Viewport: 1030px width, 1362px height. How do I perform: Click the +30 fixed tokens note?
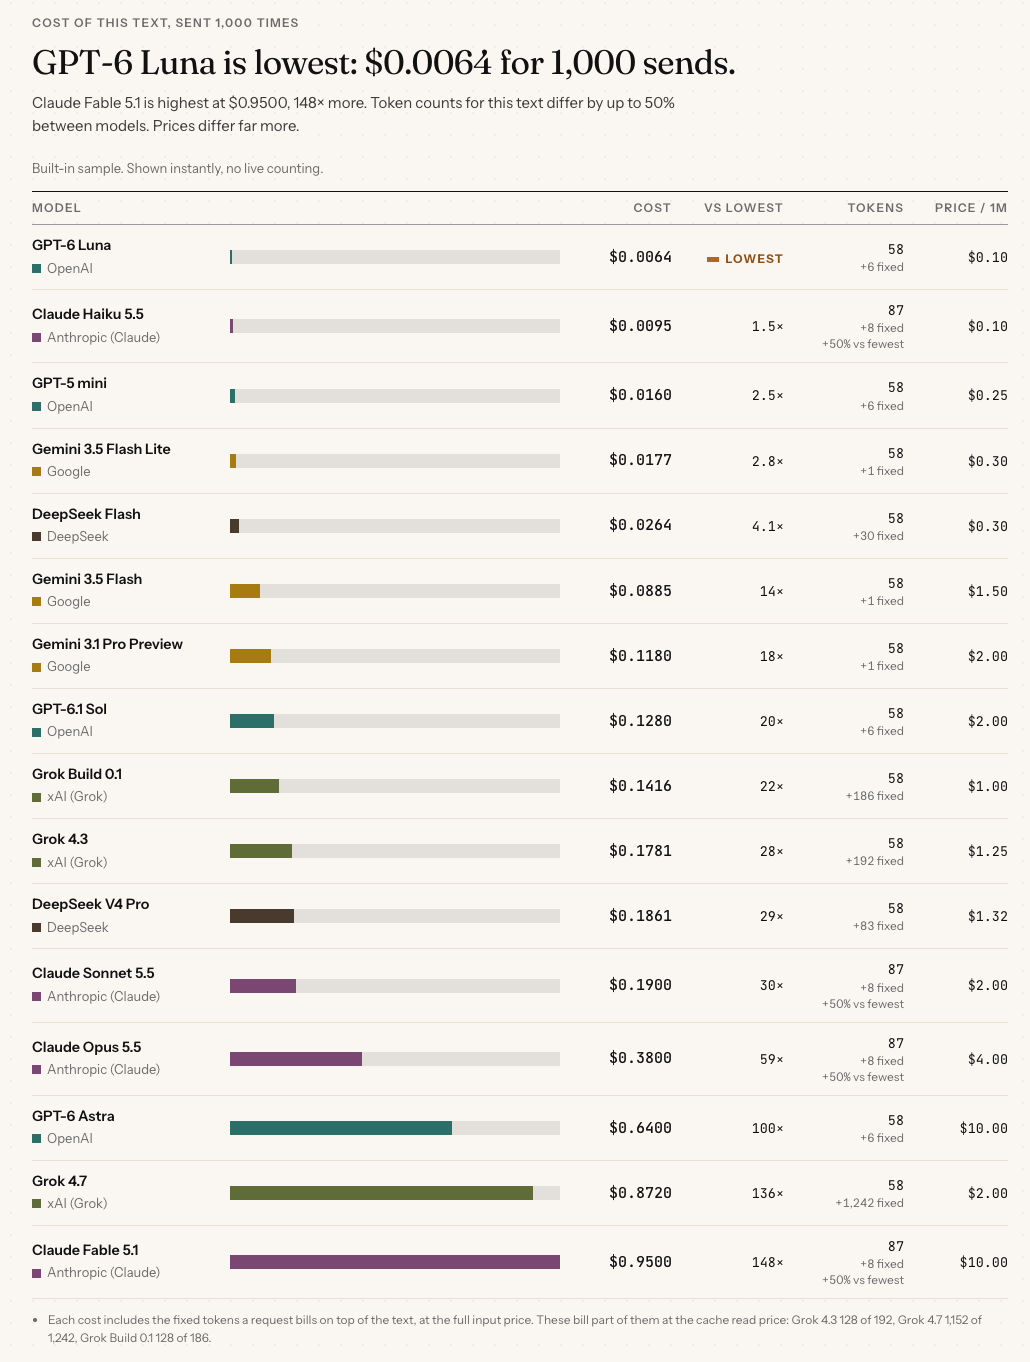click(878, 536)
